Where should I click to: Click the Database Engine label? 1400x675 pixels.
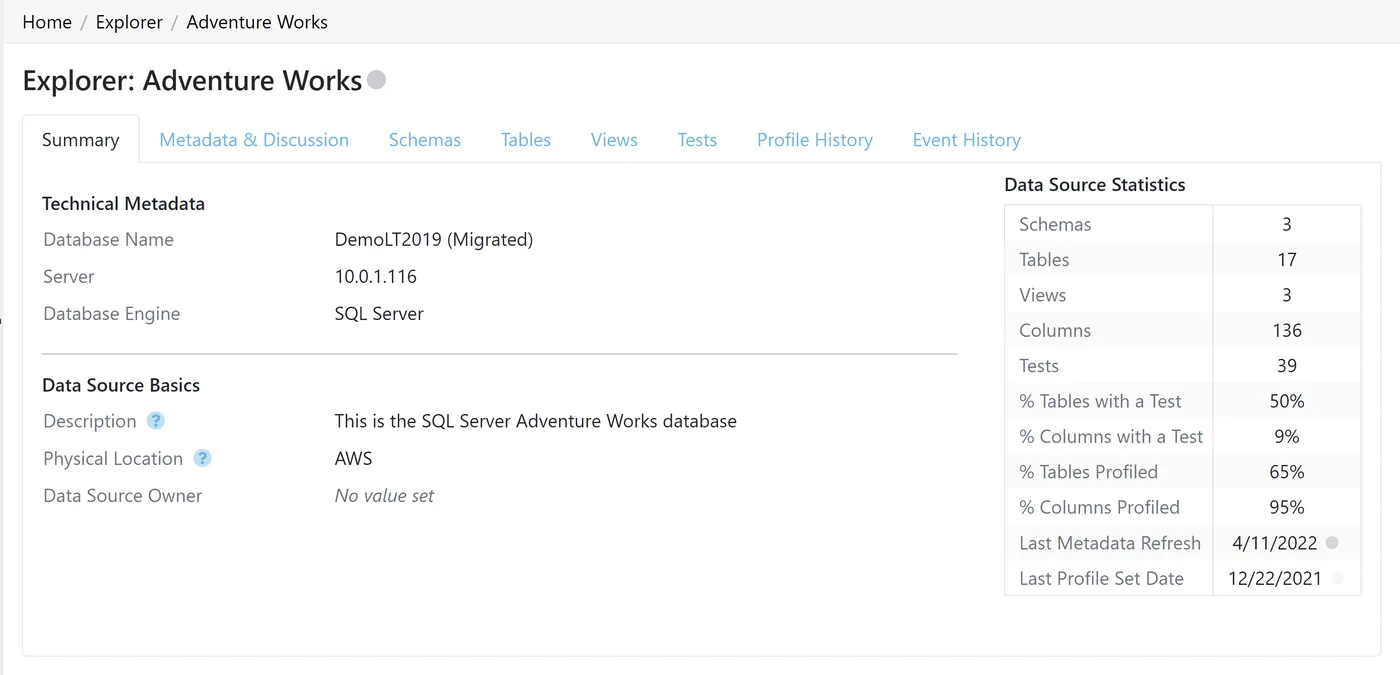[x=112, y=313]
